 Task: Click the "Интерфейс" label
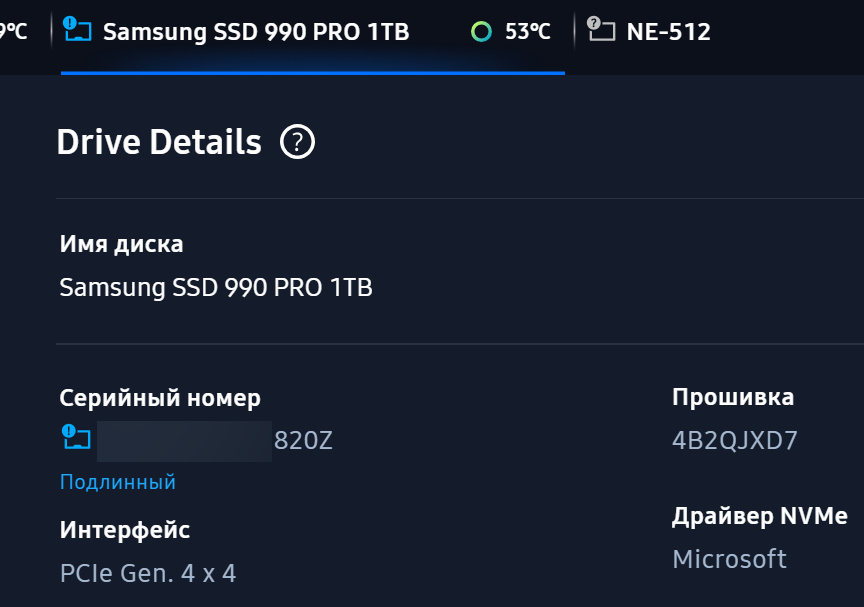point(125,530)
